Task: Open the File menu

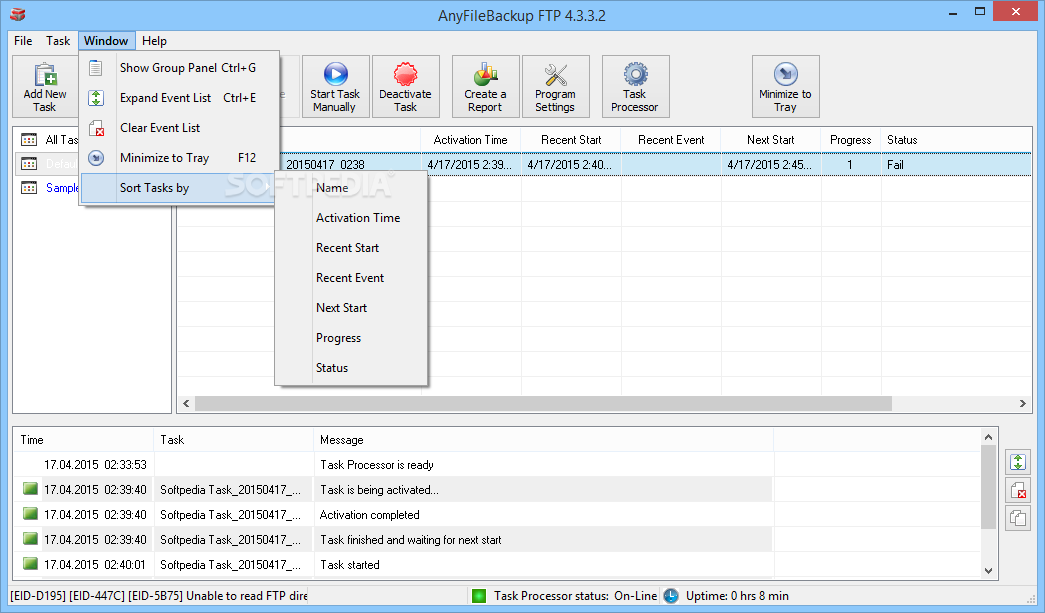Action: 23,41
